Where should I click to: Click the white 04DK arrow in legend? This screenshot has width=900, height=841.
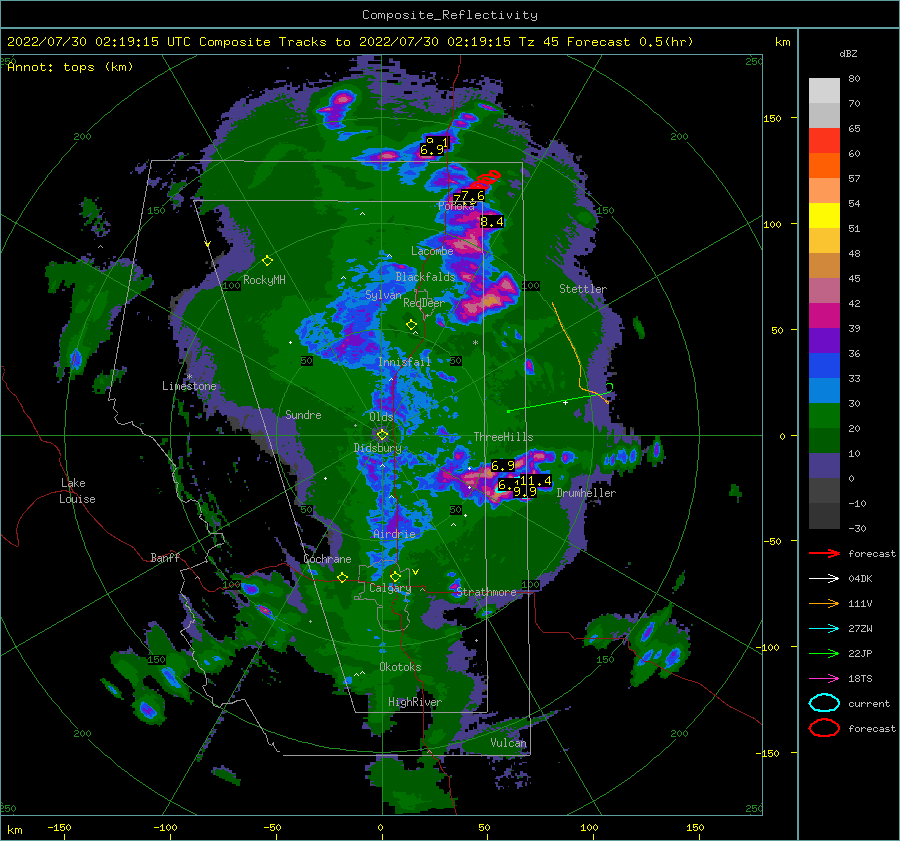(x=824, y=579)
